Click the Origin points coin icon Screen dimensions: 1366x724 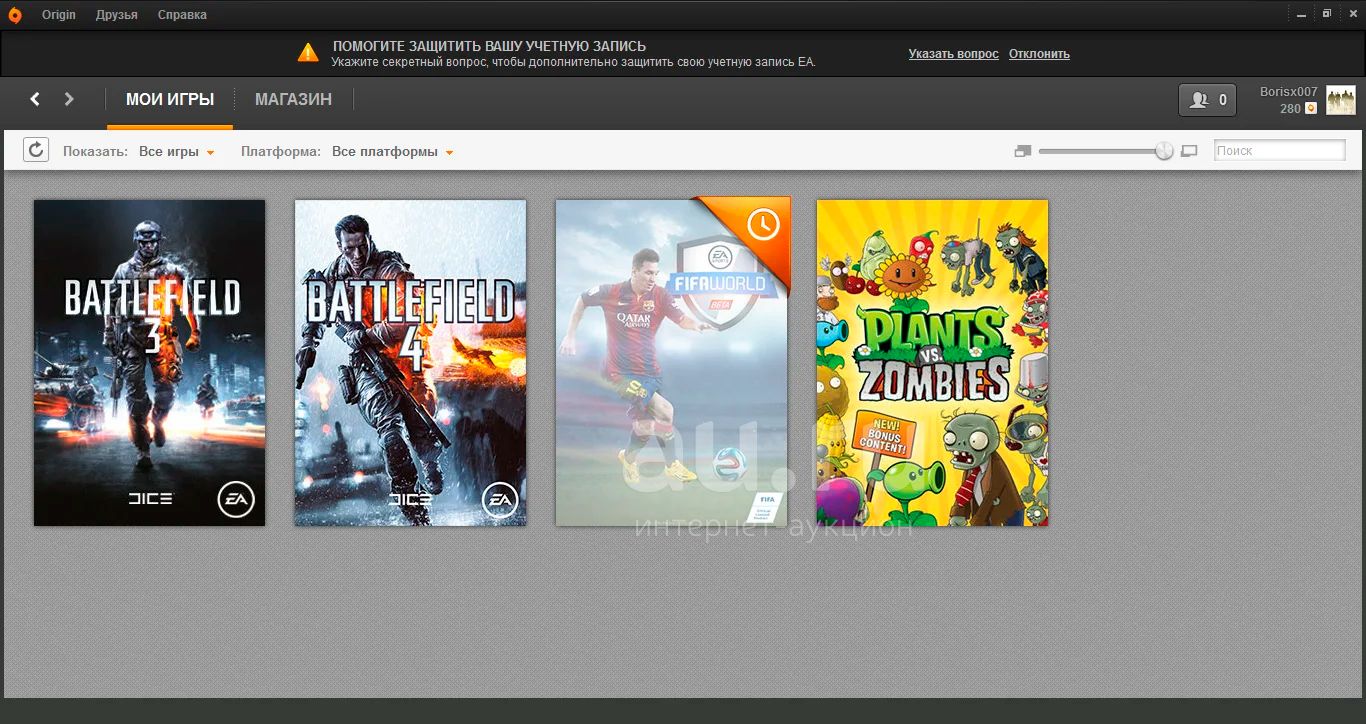pyautogui.click(x=1311, y=108)
